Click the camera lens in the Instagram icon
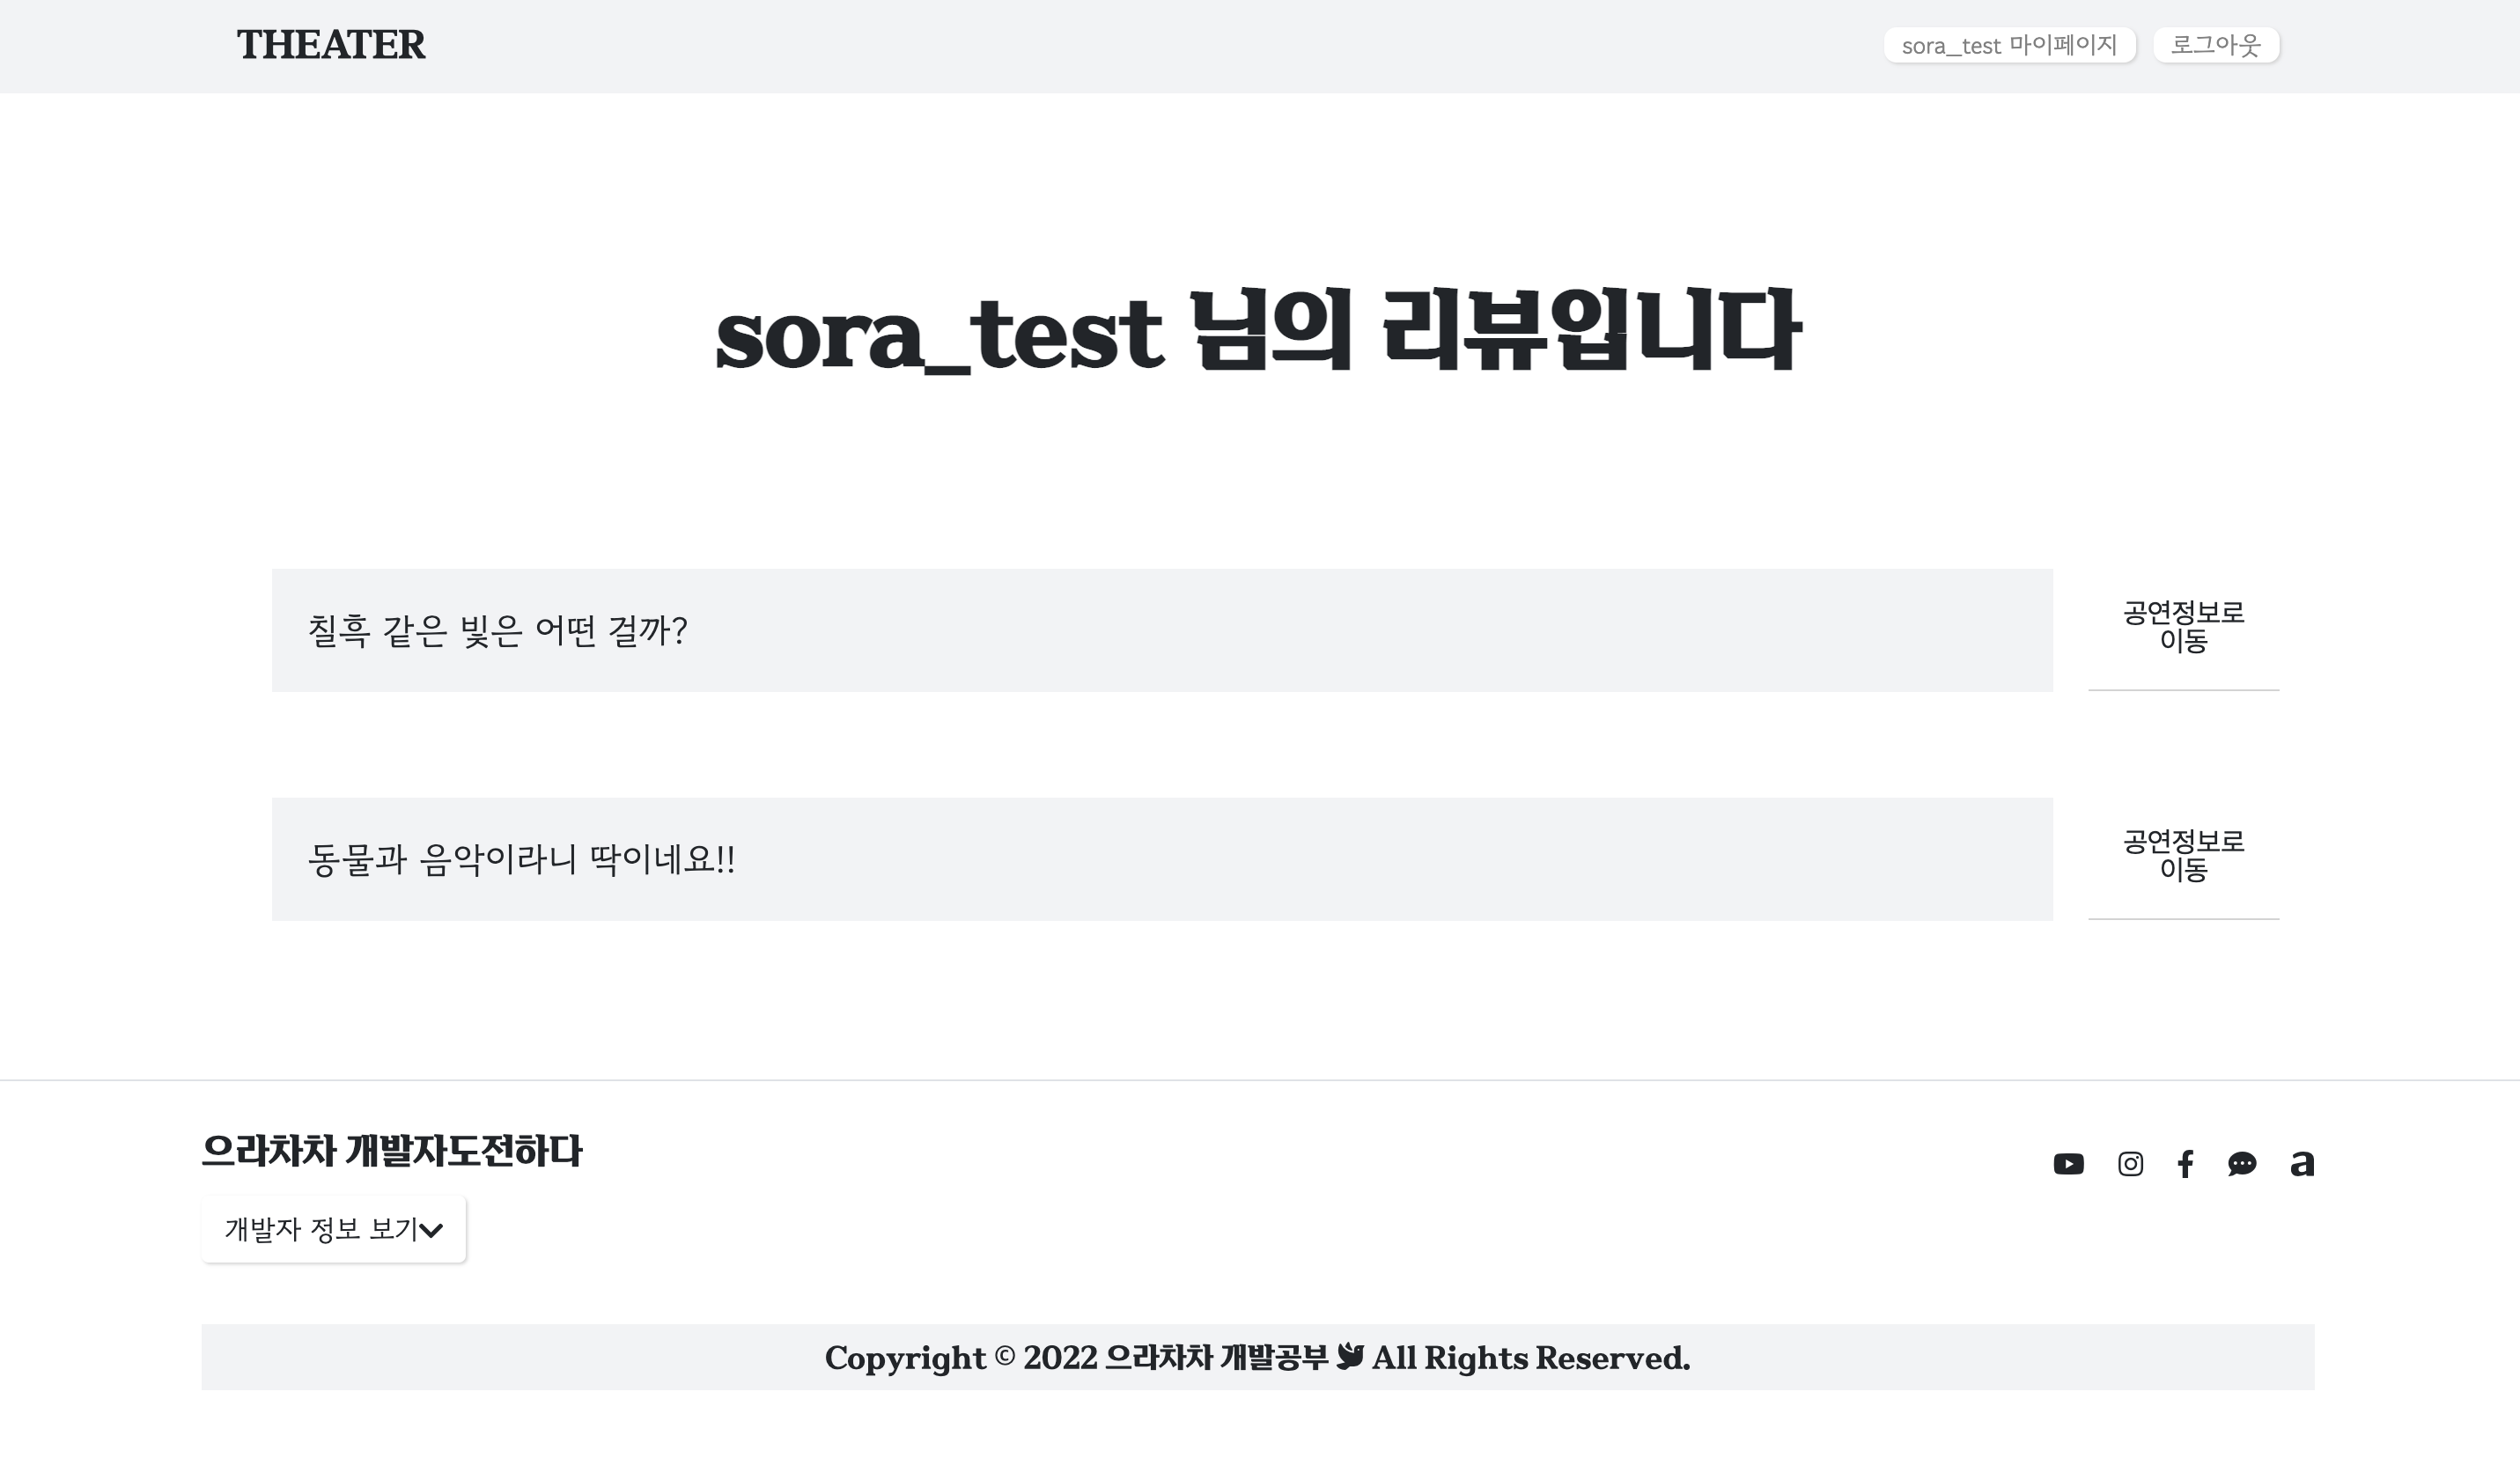Viewport: 2520px width, 1458px height. point(2129,1164)
